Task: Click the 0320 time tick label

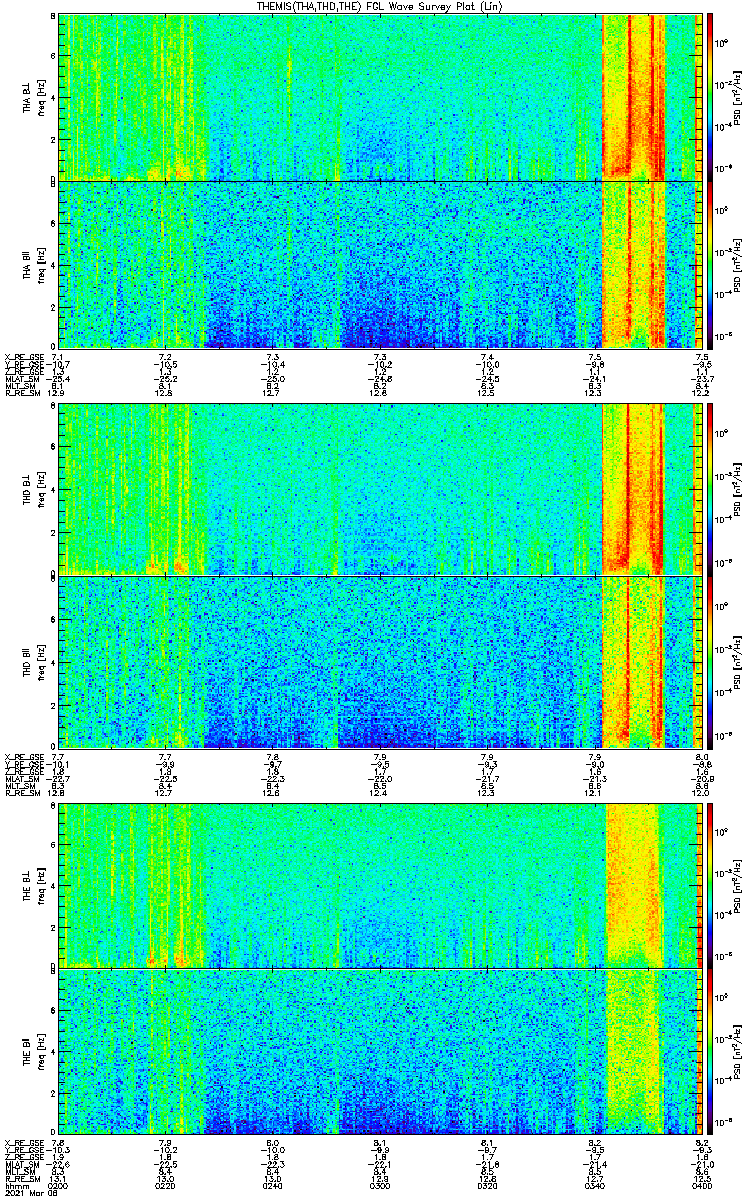Action: pos(486,1186)
